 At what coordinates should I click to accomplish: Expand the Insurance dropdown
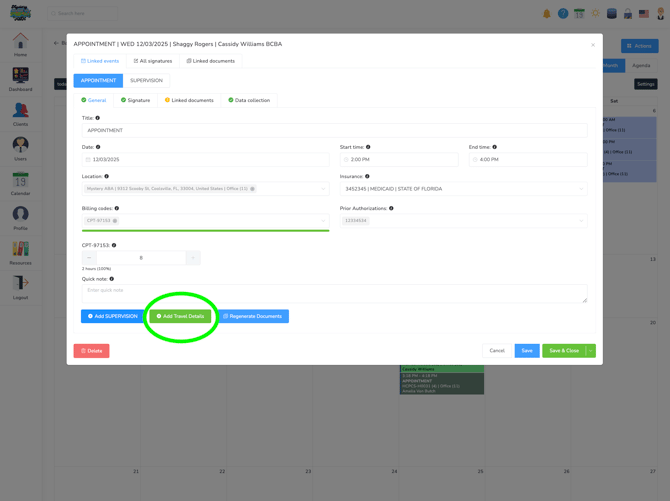[581, 189]
